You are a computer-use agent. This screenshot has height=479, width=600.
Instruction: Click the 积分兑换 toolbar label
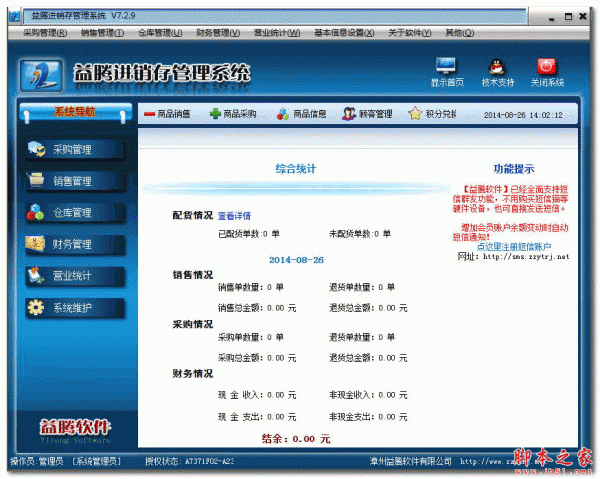pos(441,114)
